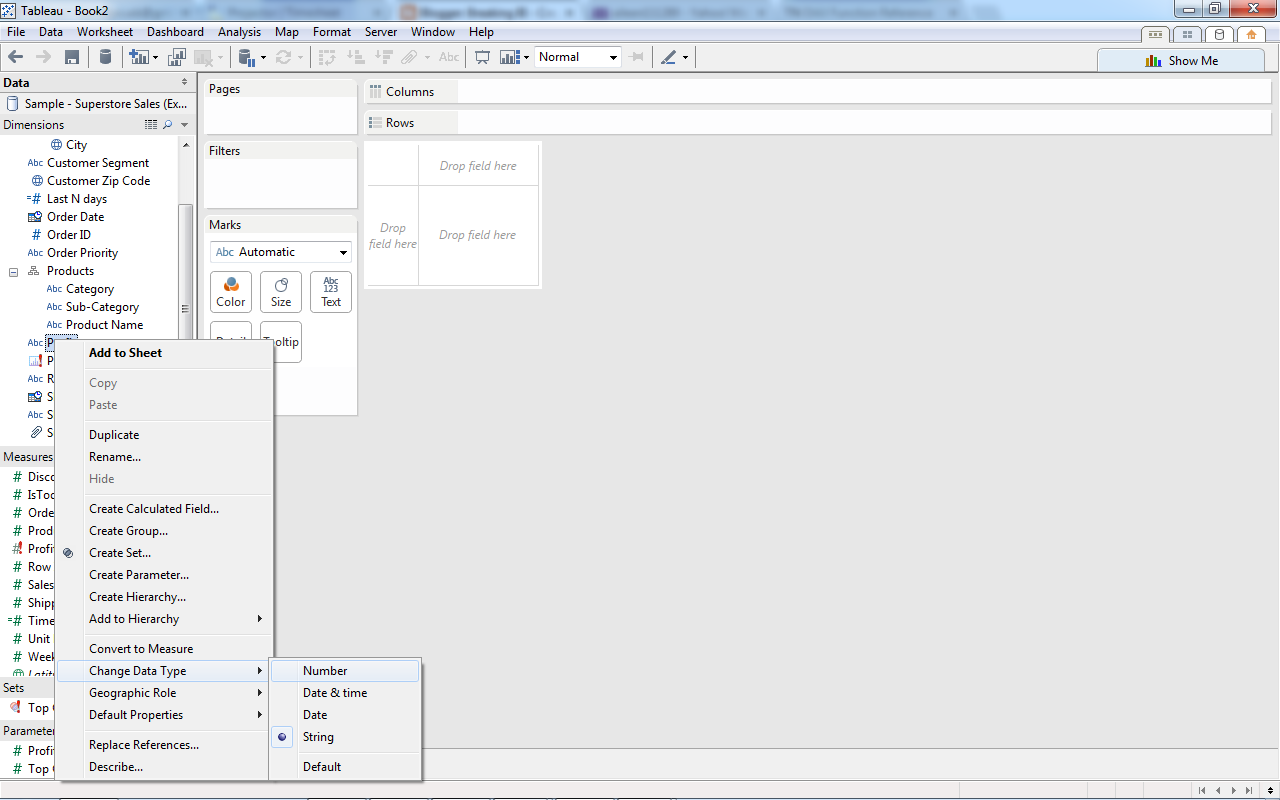Collapse the Products hierarchy
This screenshot has height=800, width=1280.
coord(13,271)
